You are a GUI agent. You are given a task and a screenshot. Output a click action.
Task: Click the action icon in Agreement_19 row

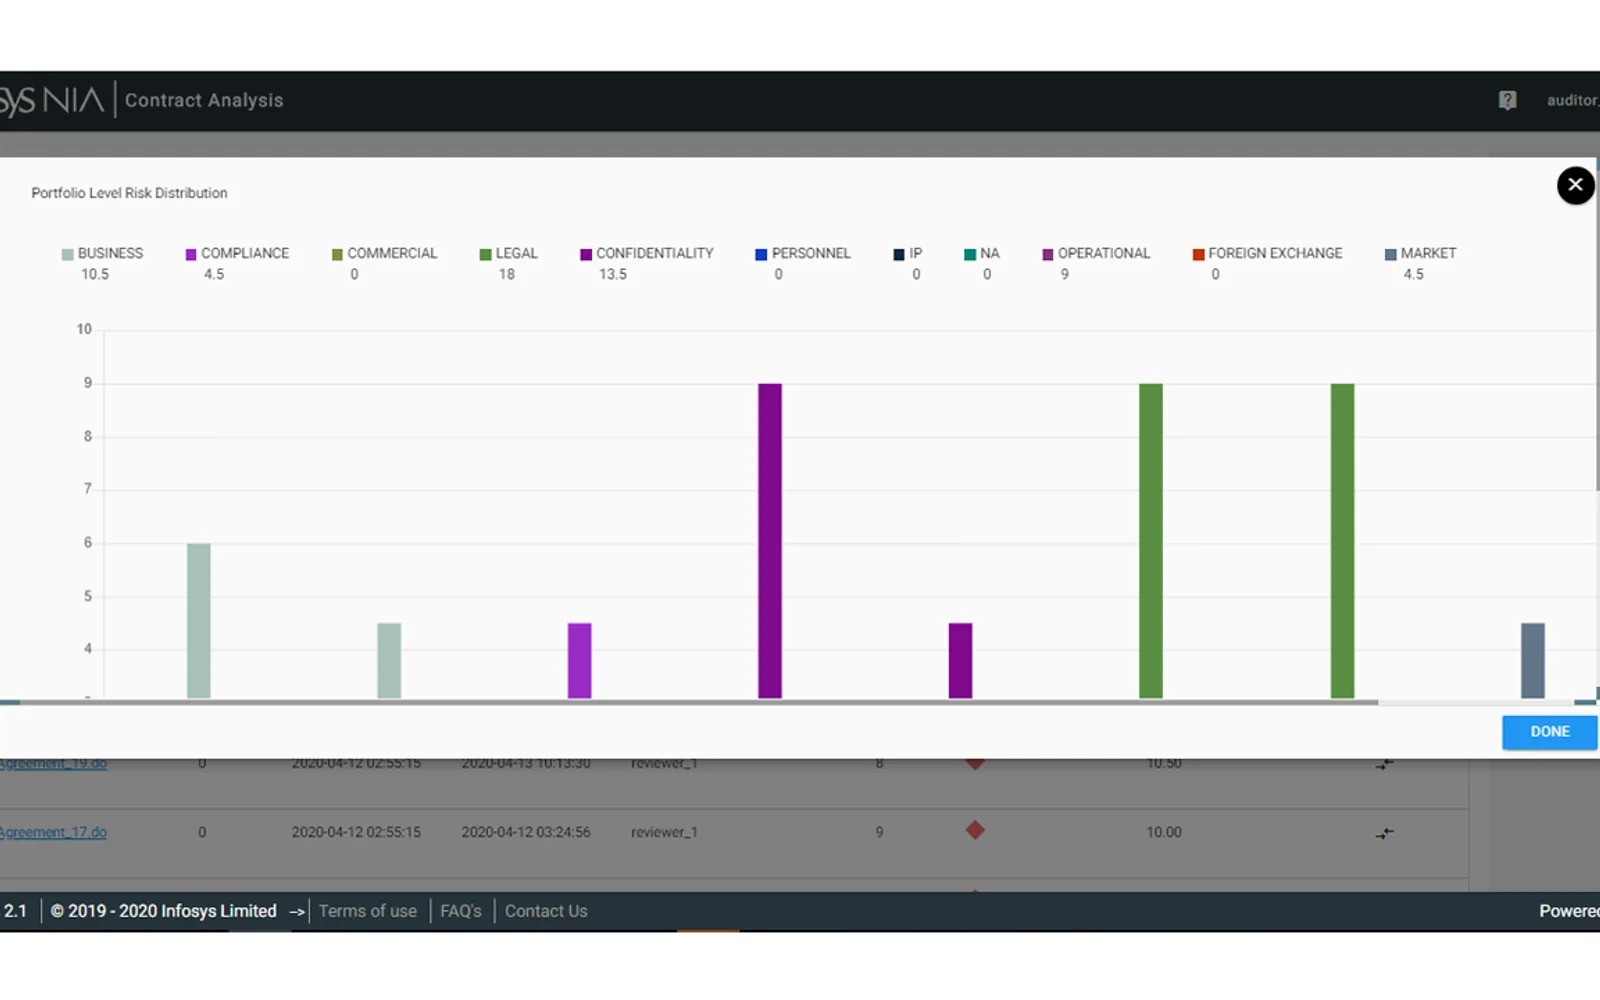pos(1384,765)
